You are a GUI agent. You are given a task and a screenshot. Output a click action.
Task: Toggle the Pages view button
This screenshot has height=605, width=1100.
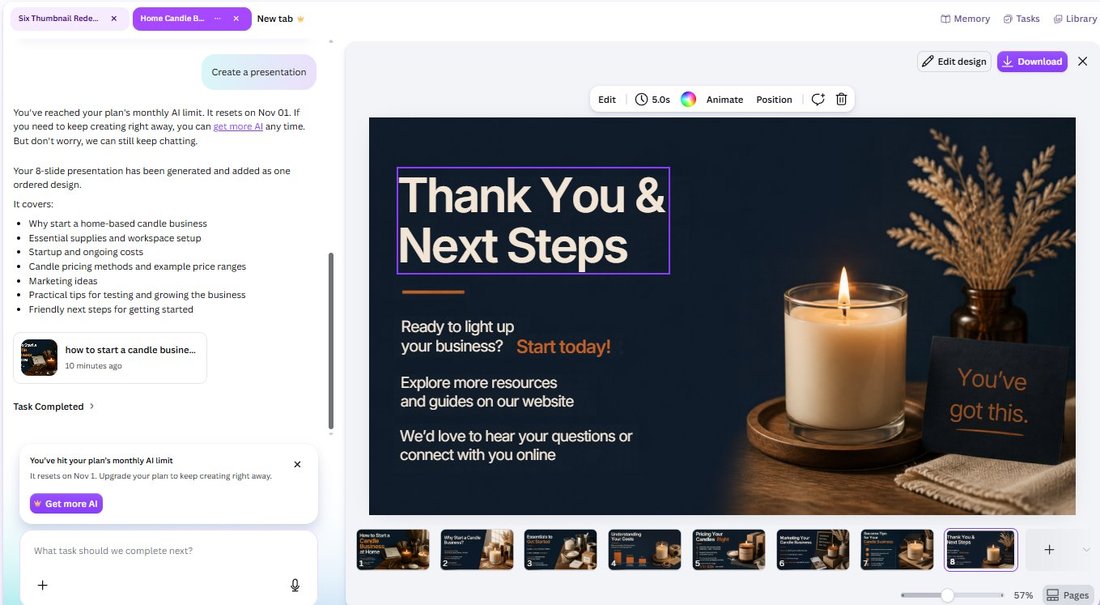coord(1068,595)
